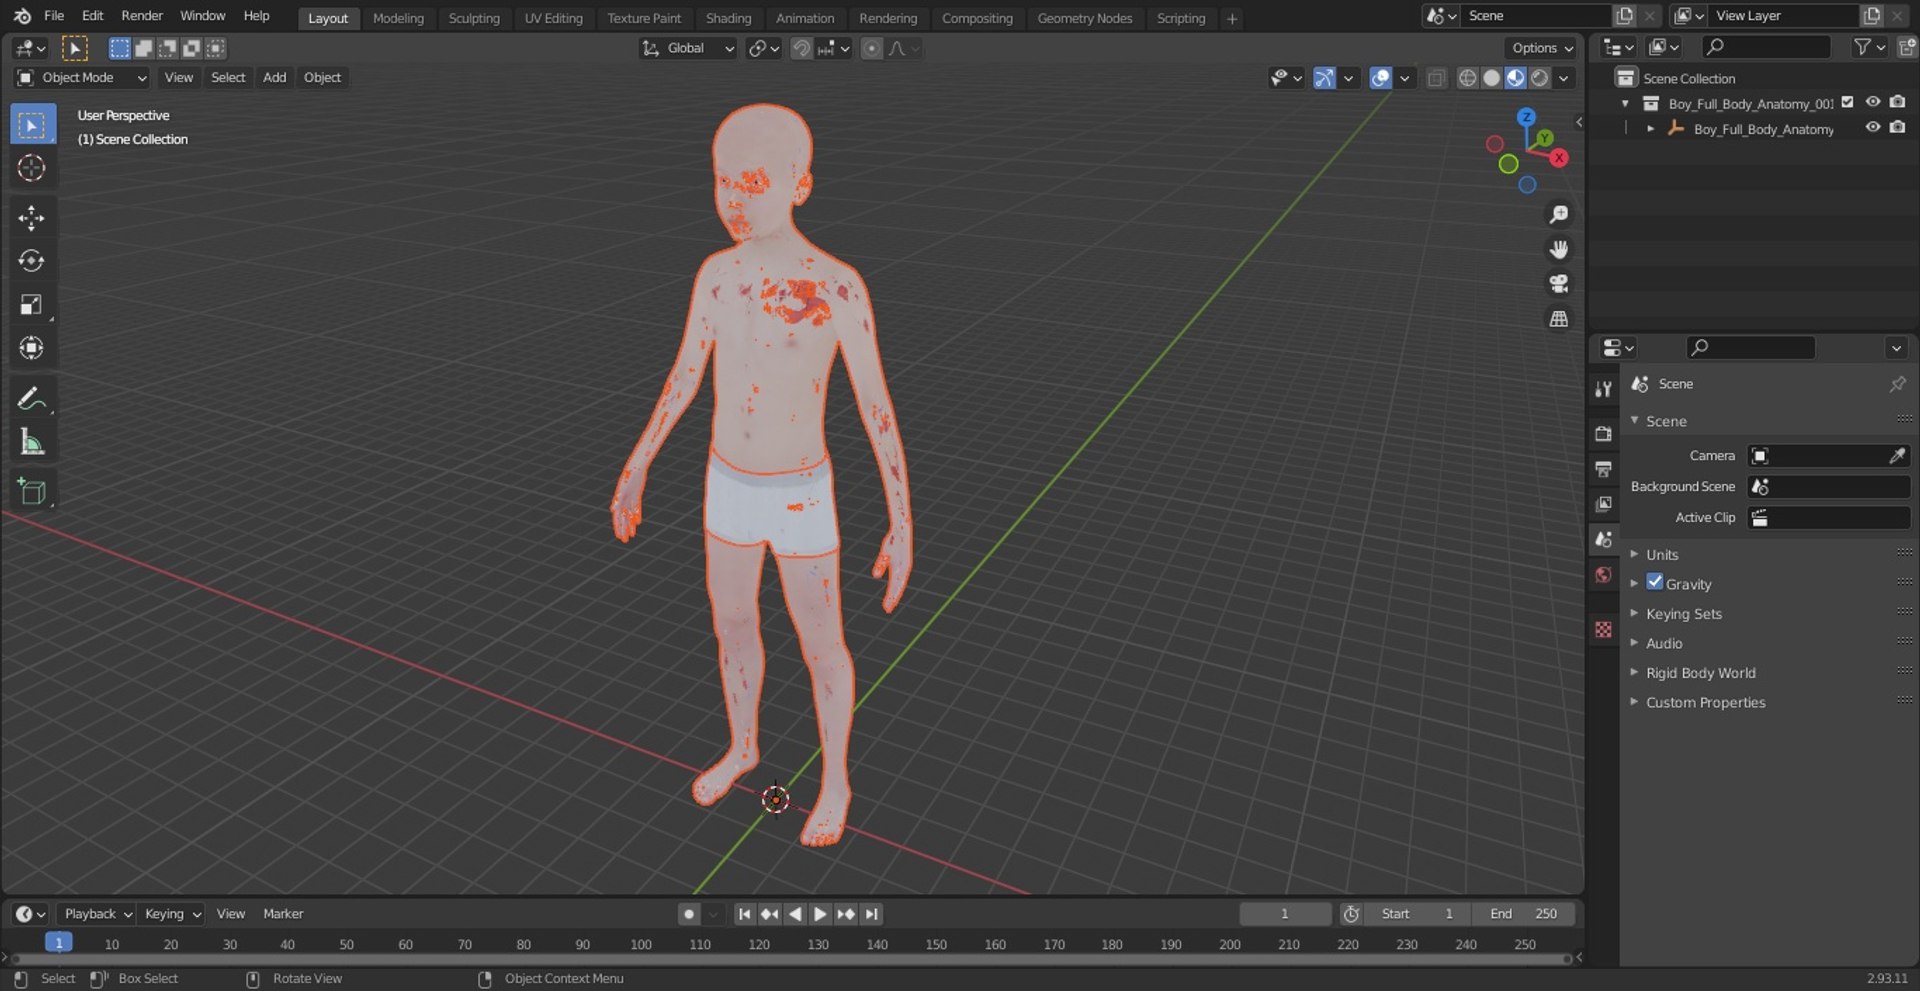Hide Boy_Full_Body_Anatomy_001 collection in viewport
Screen dimensions: 1920x991
point(1873,102)
